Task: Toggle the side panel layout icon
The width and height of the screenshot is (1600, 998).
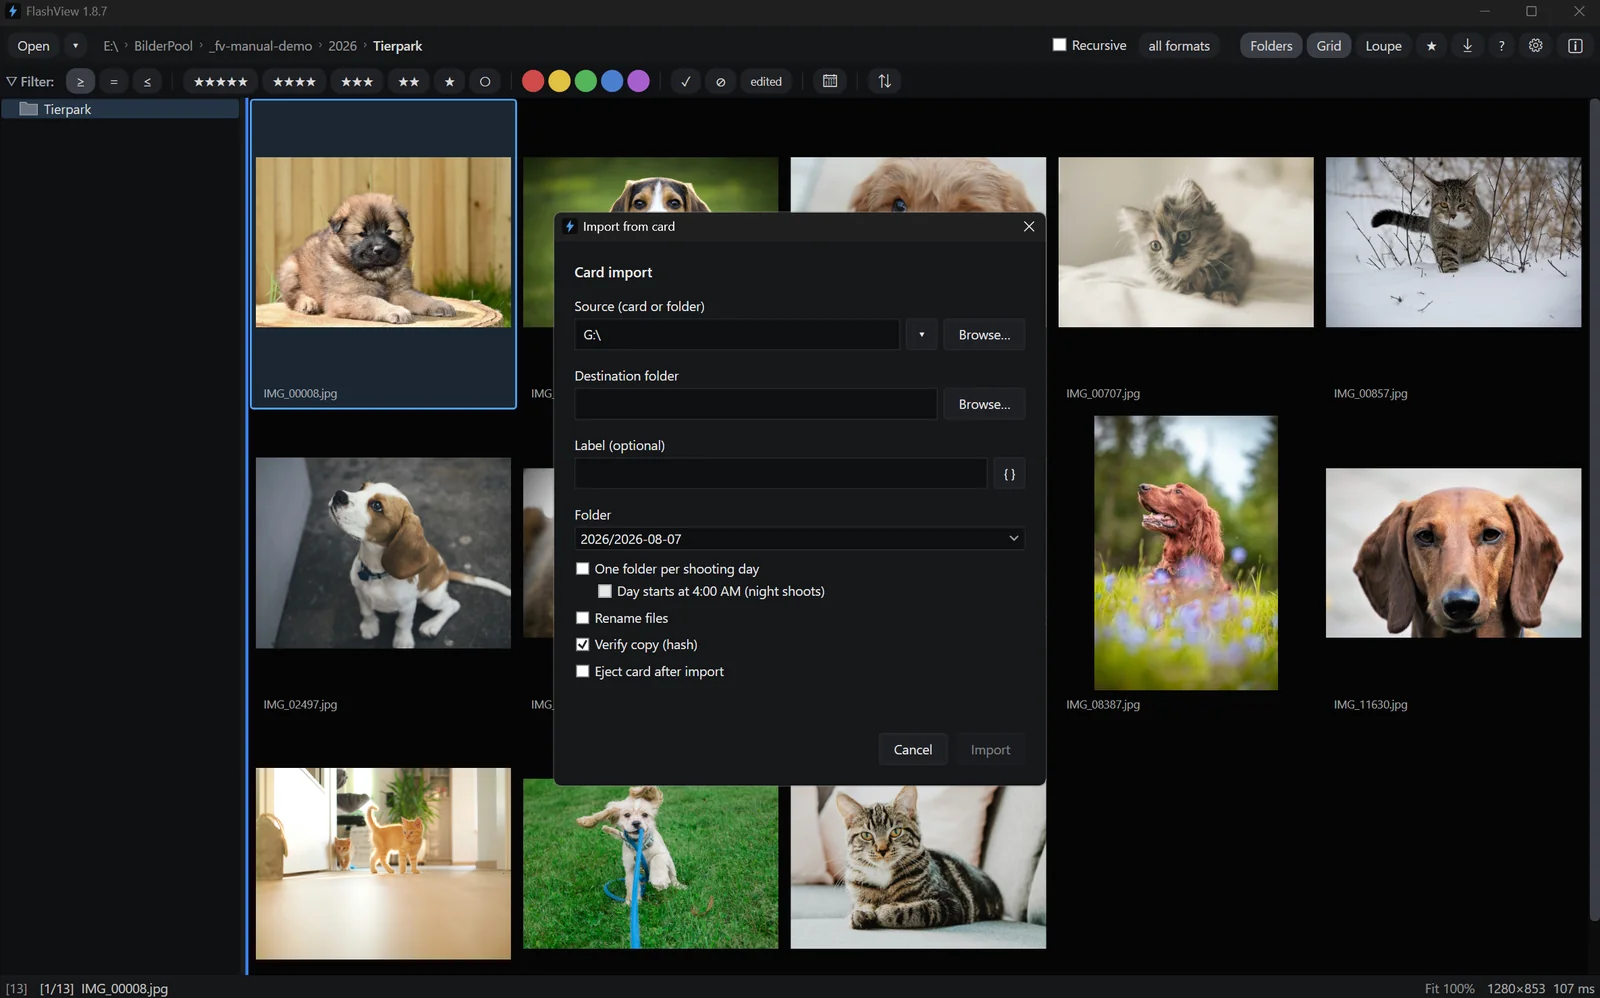Action: pos(1575,46)
